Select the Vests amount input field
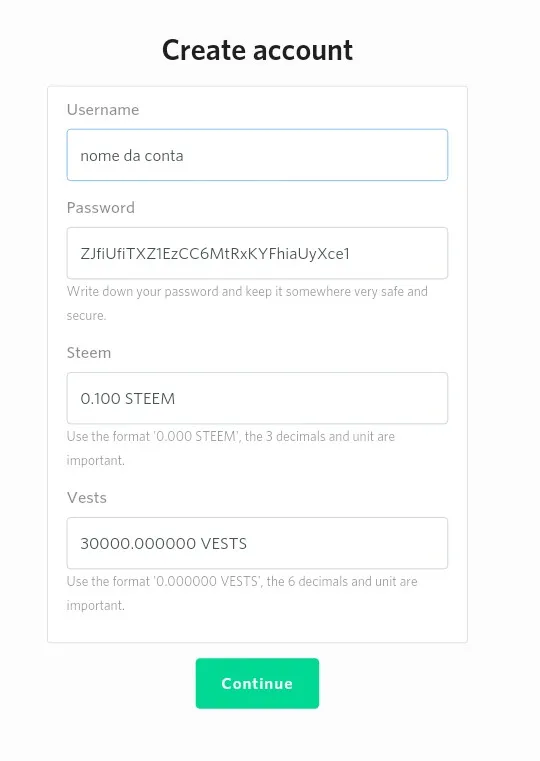Viewport: 540px width, 761px height. (x=257, y=543)
